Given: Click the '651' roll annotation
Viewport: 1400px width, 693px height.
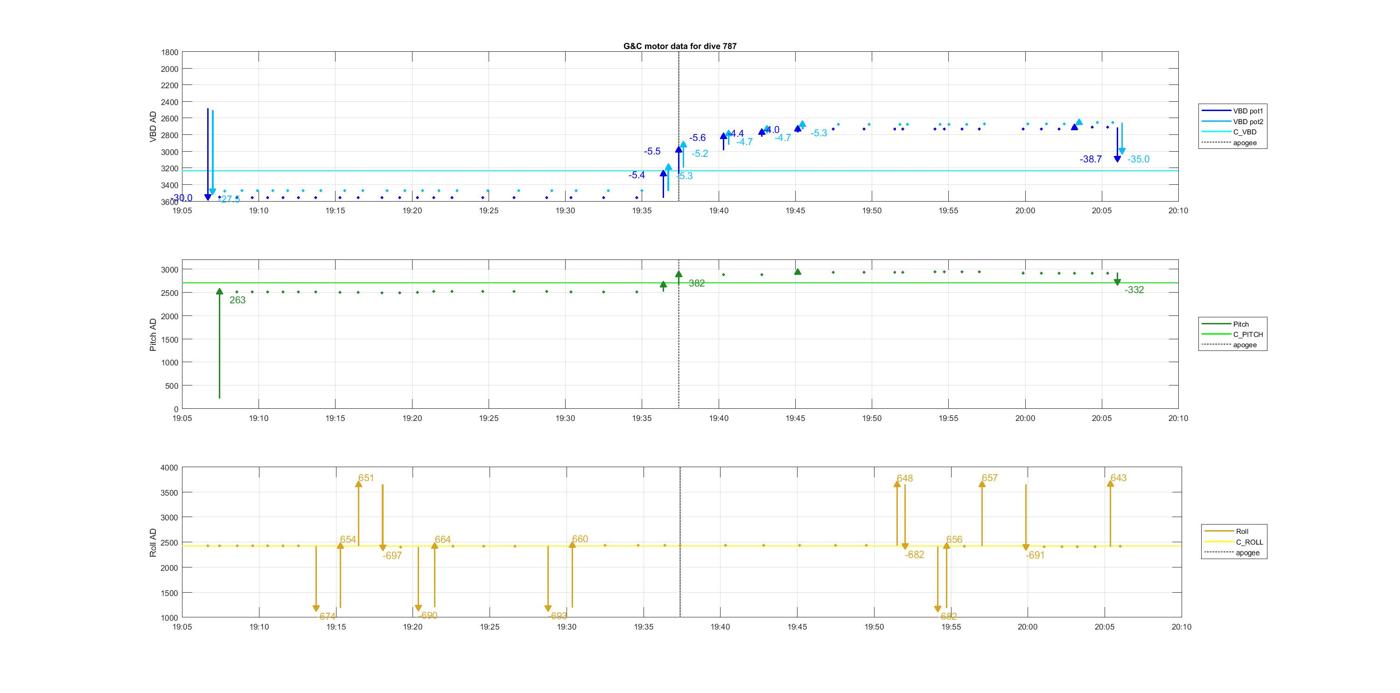Looking at the screenshot, I should pyautogui.click(x=366, y=478).
